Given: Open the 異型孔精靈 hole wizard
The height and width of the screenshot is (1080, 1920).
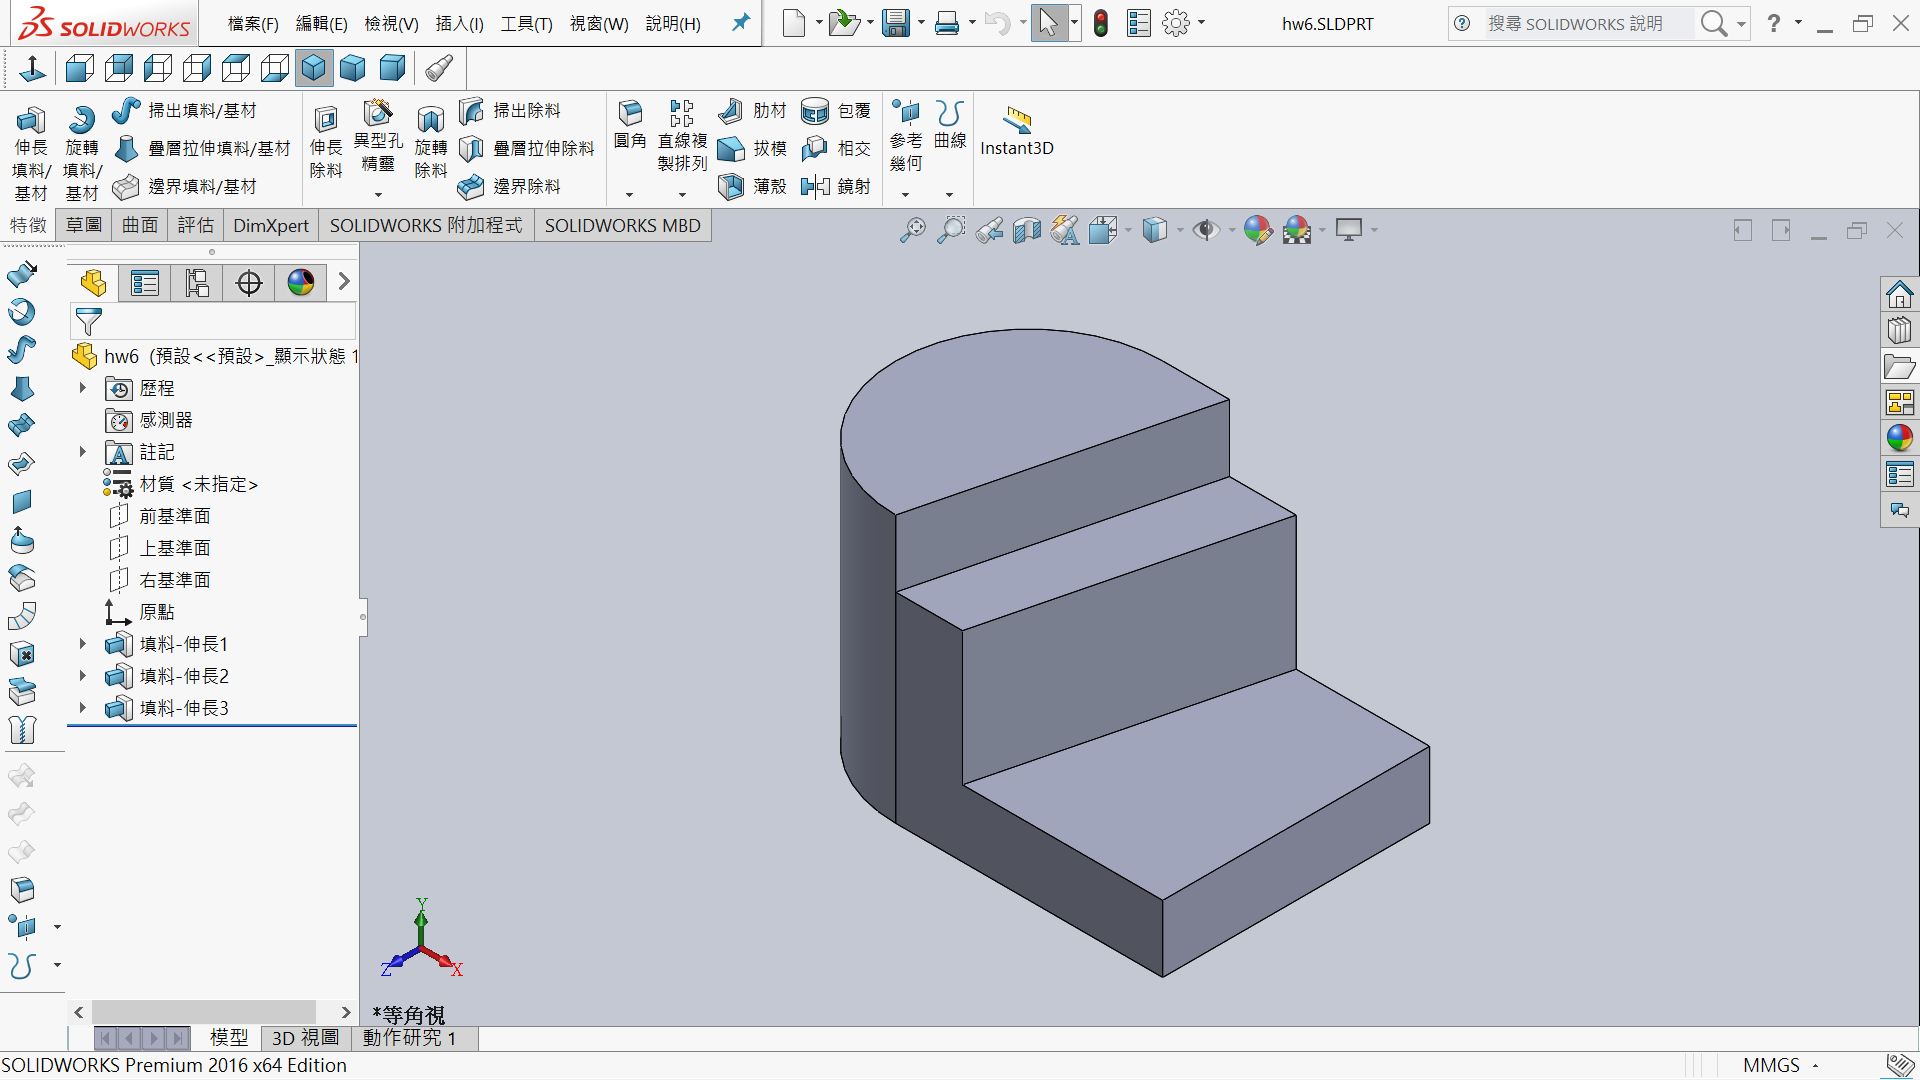Looking at the screenshot, I should tap(378, 114).
